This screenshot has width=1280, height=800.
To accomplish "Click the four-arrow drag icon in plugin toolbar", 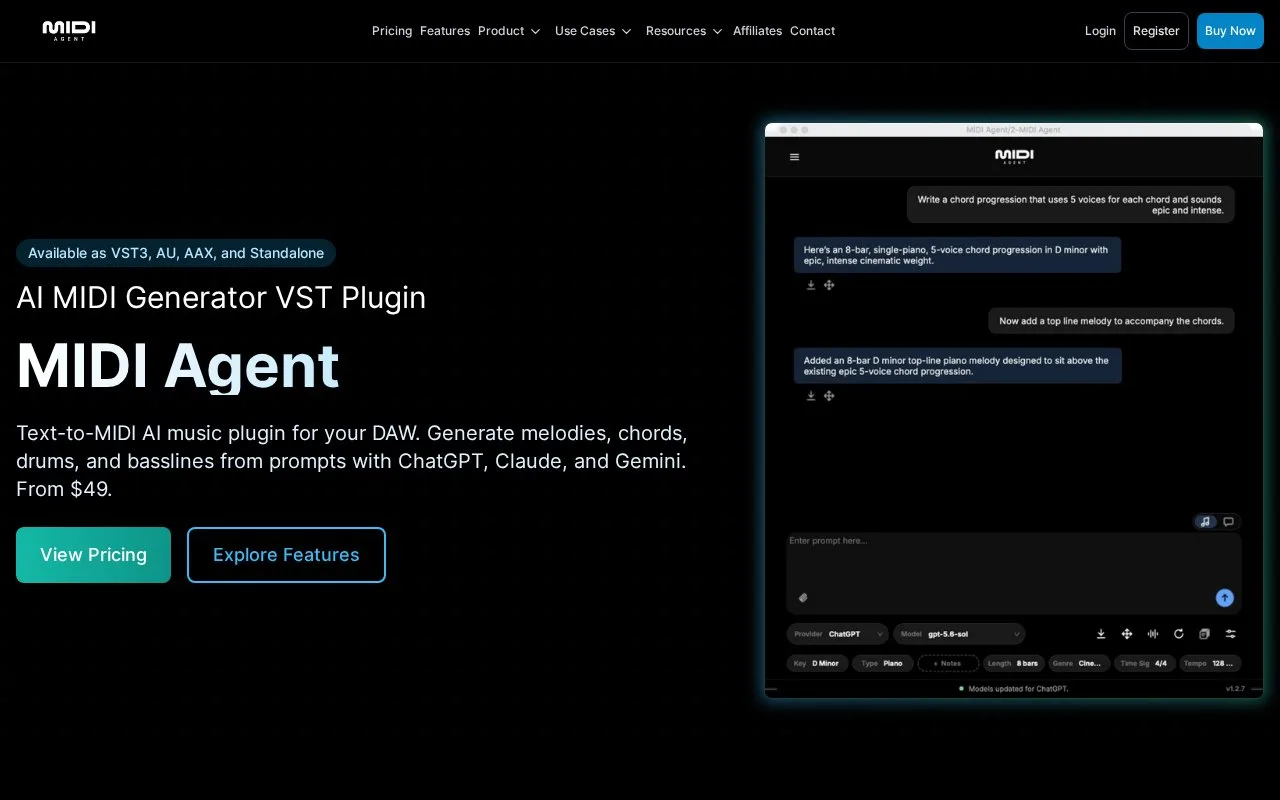I will pyautogui.click(x=1127, y=634).
